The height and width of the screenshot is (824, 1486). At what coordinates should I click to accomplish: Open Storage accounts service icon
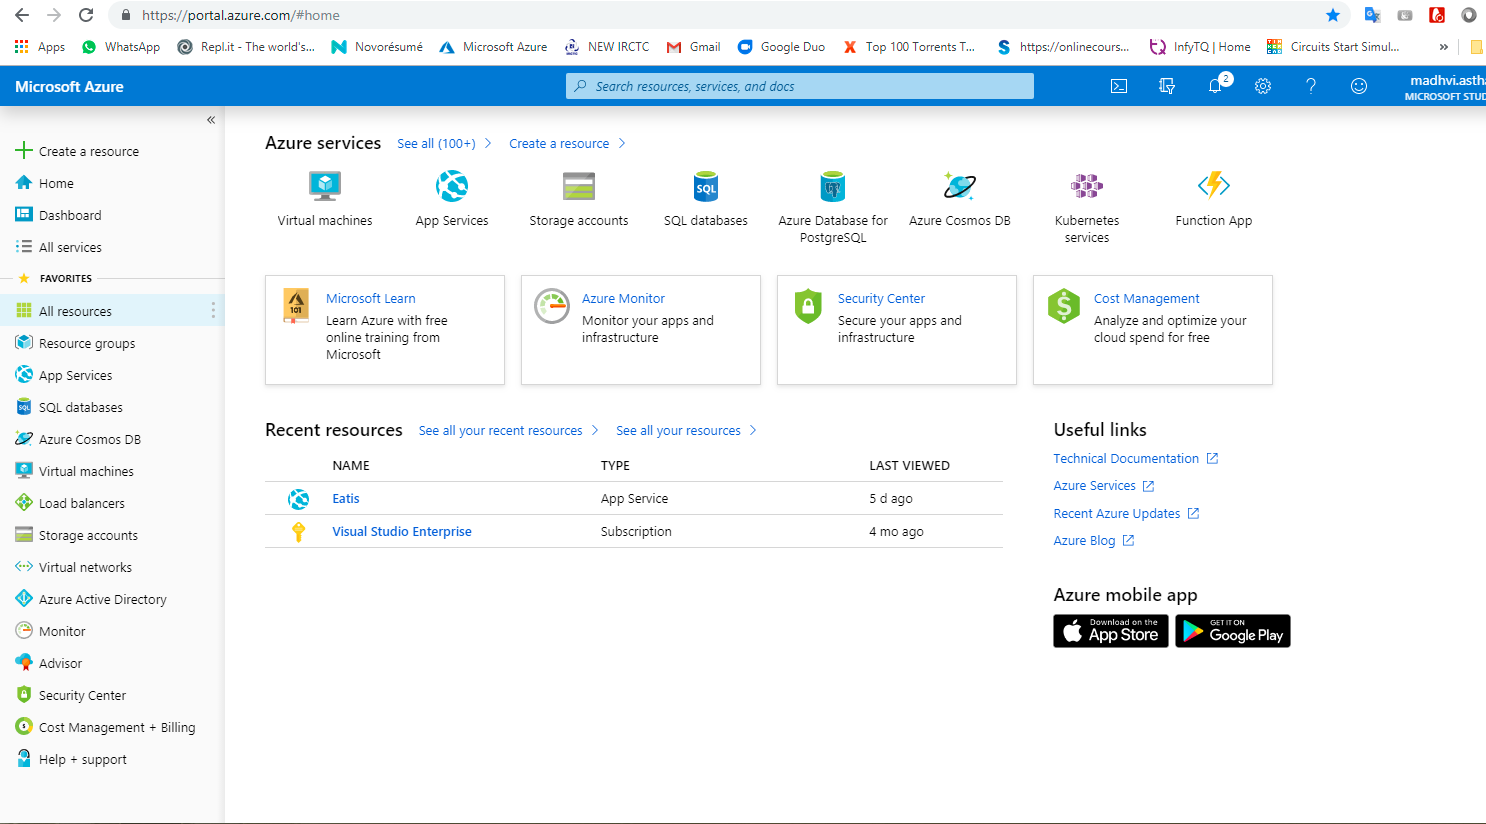[x=579, y=186]
